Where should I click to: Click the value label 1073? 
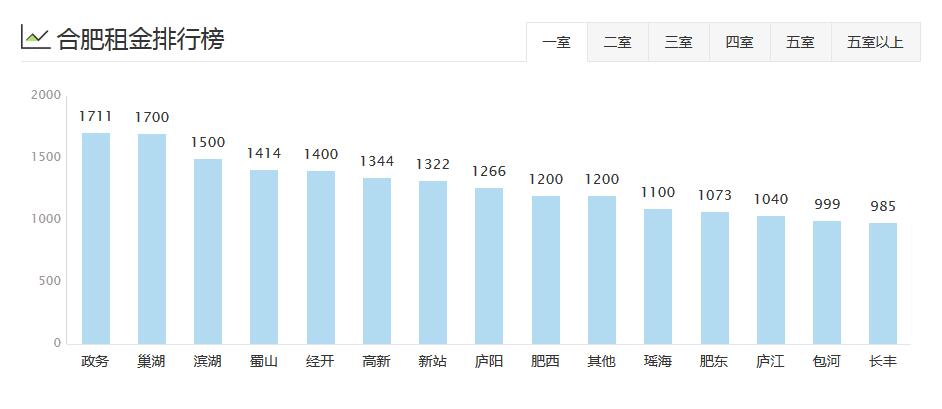(x=715, y=195)
